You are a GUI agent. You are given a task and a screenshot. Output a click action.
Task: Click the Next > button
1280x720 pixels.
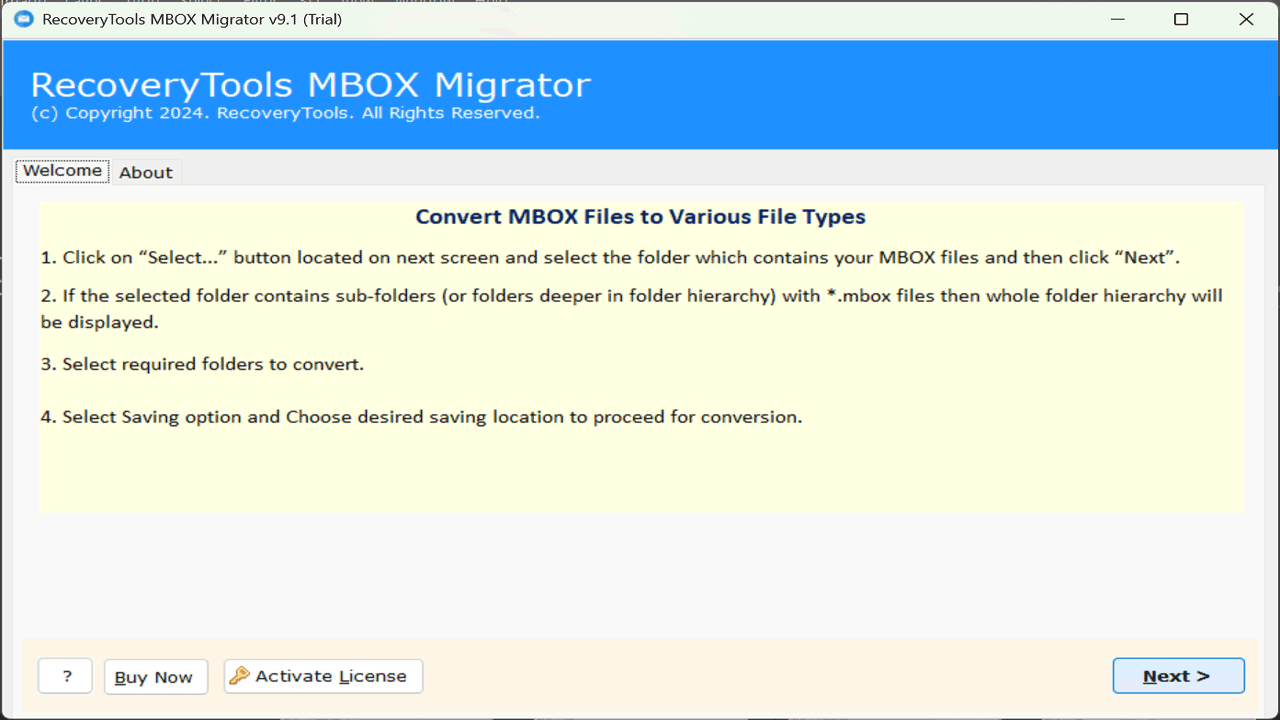click(x=1178, y=676)
